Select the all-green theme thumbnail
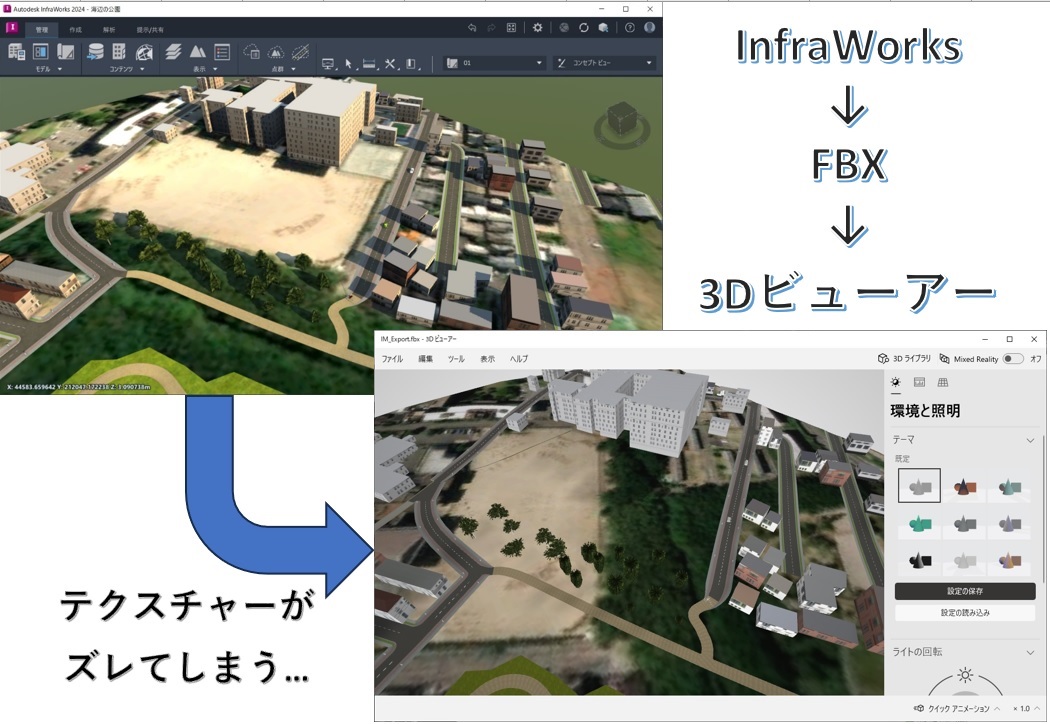 tap(919, 523)
